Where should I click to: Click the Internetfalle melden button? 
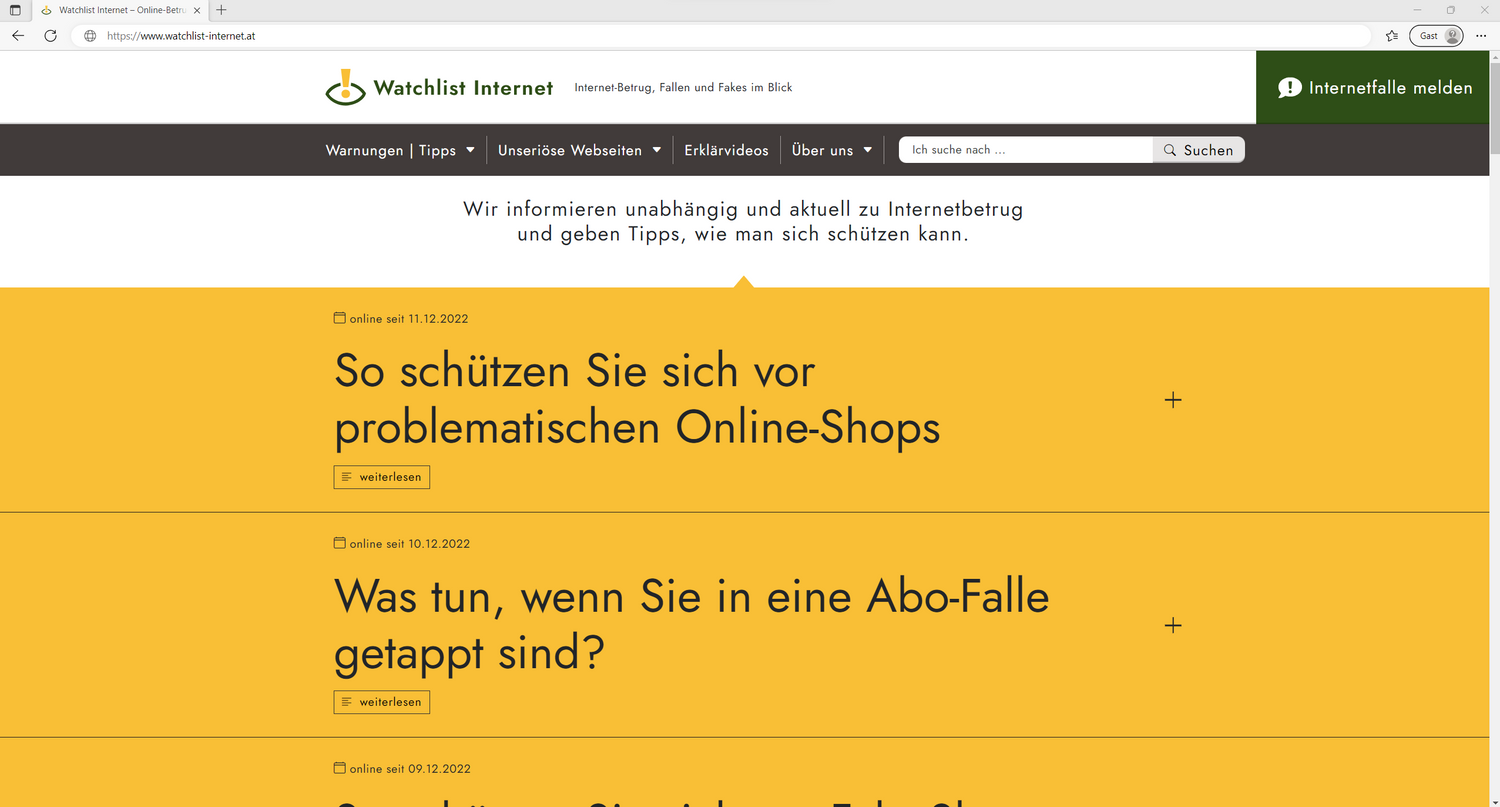[1372, 87]
